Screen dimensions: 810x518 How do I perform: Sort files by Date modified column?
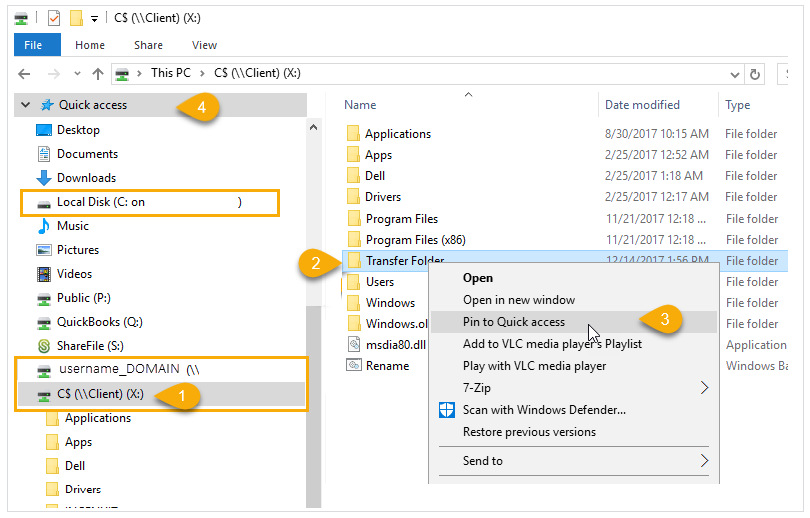(642, 105)
